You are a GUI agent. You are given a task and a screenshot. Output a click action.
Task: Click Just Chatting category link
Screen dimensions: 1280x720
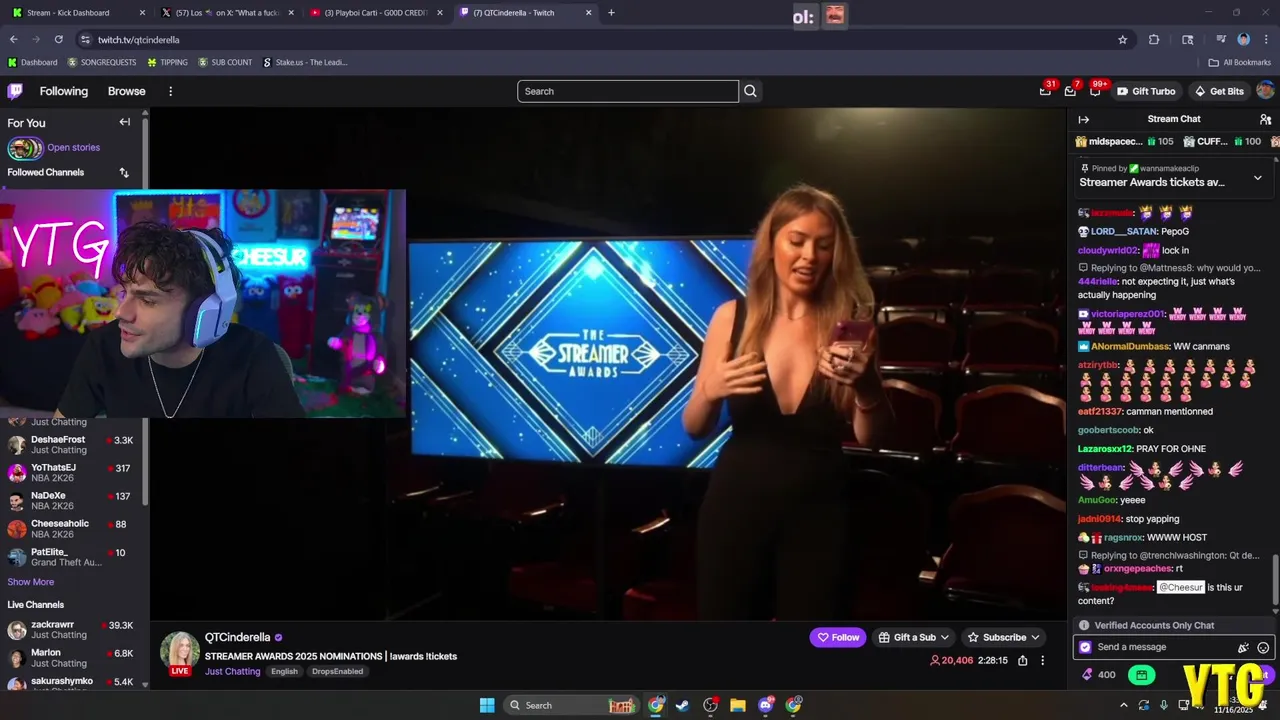tap(232, 671)
